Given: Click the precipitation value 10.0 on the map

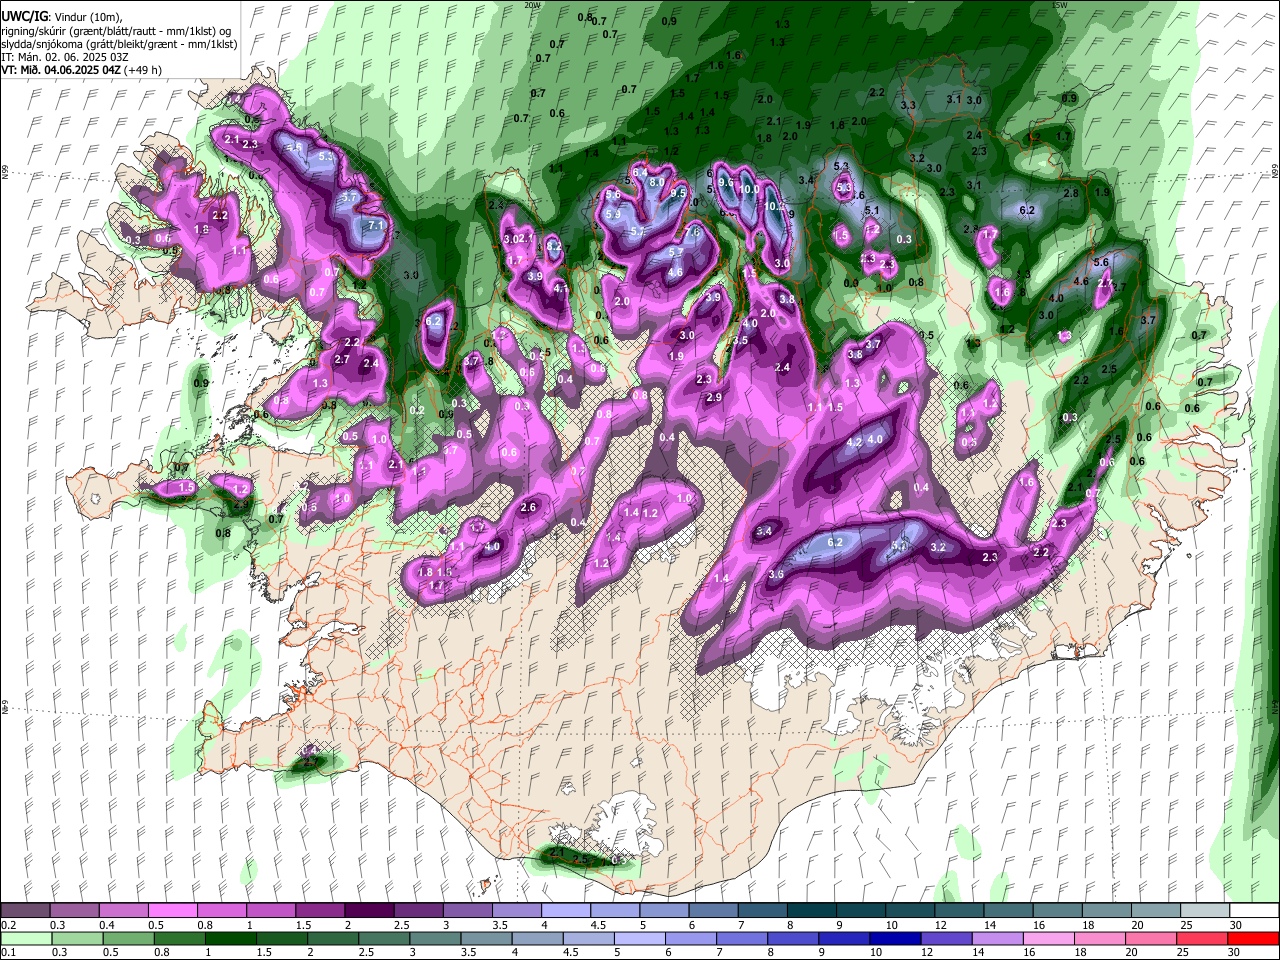Looking at the screenshot, I should click(x=749, y=189).
